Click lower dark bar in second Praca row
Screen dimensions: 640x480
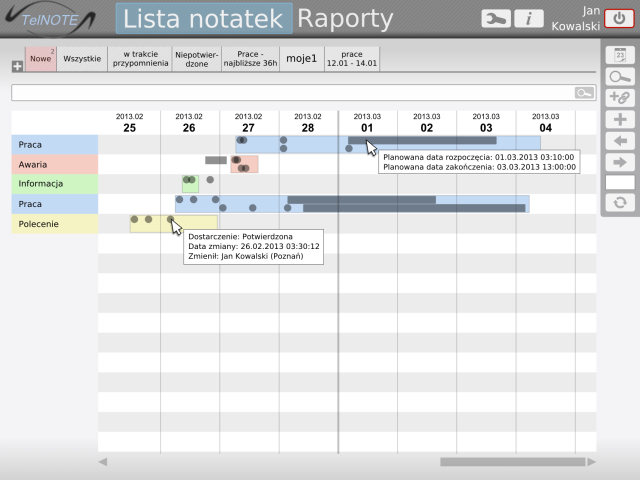click(x=414, y=208)
